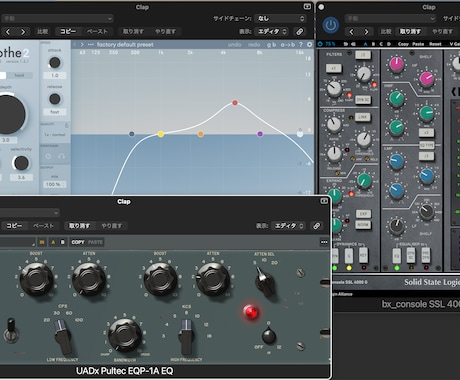Toggle the bx_console SSL plugin power button
Image resolution: width=460 pixels, height=380 pixels.
(331, 26)
